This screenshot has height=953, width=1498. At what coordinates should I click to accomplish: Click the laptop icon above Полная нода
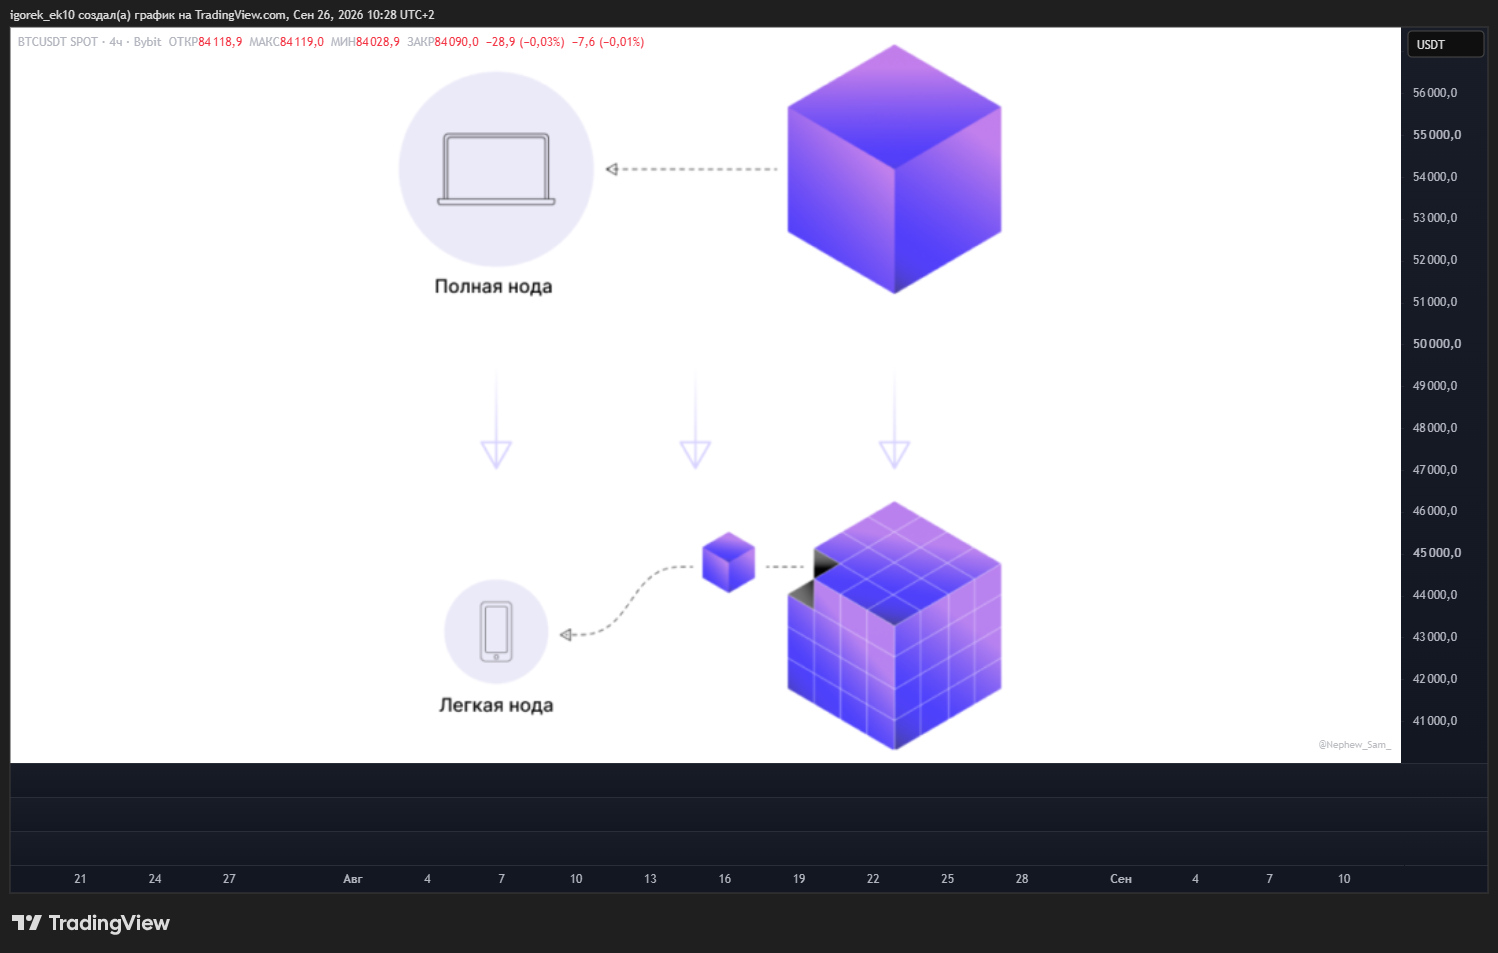pyautogui.click(x=496, y=169)
